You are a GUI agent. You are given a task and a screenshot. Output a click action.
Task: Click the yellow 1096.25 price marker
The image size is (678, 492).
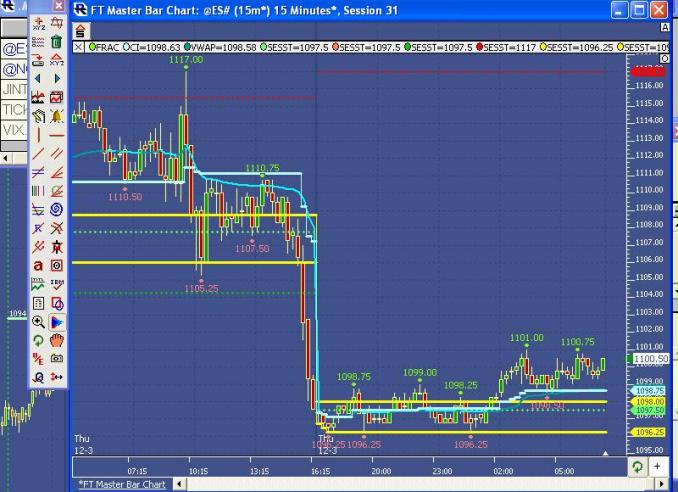tap(649, 432)
